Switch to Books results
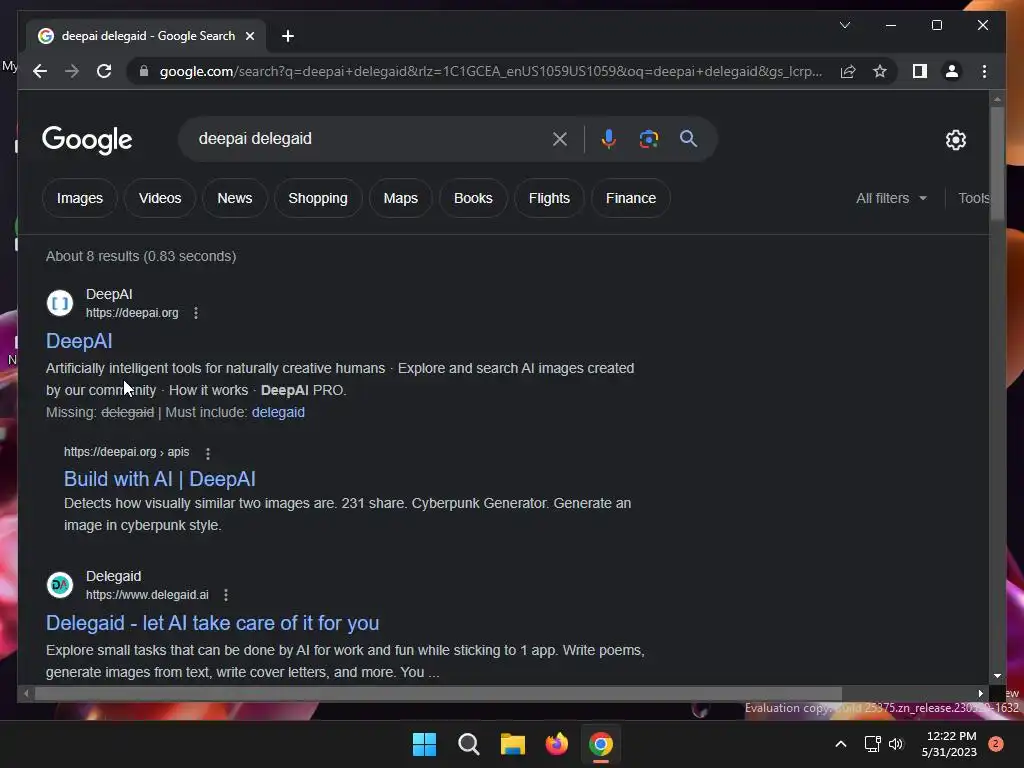This screenshot has height=768, width=1024. [473, 198]
